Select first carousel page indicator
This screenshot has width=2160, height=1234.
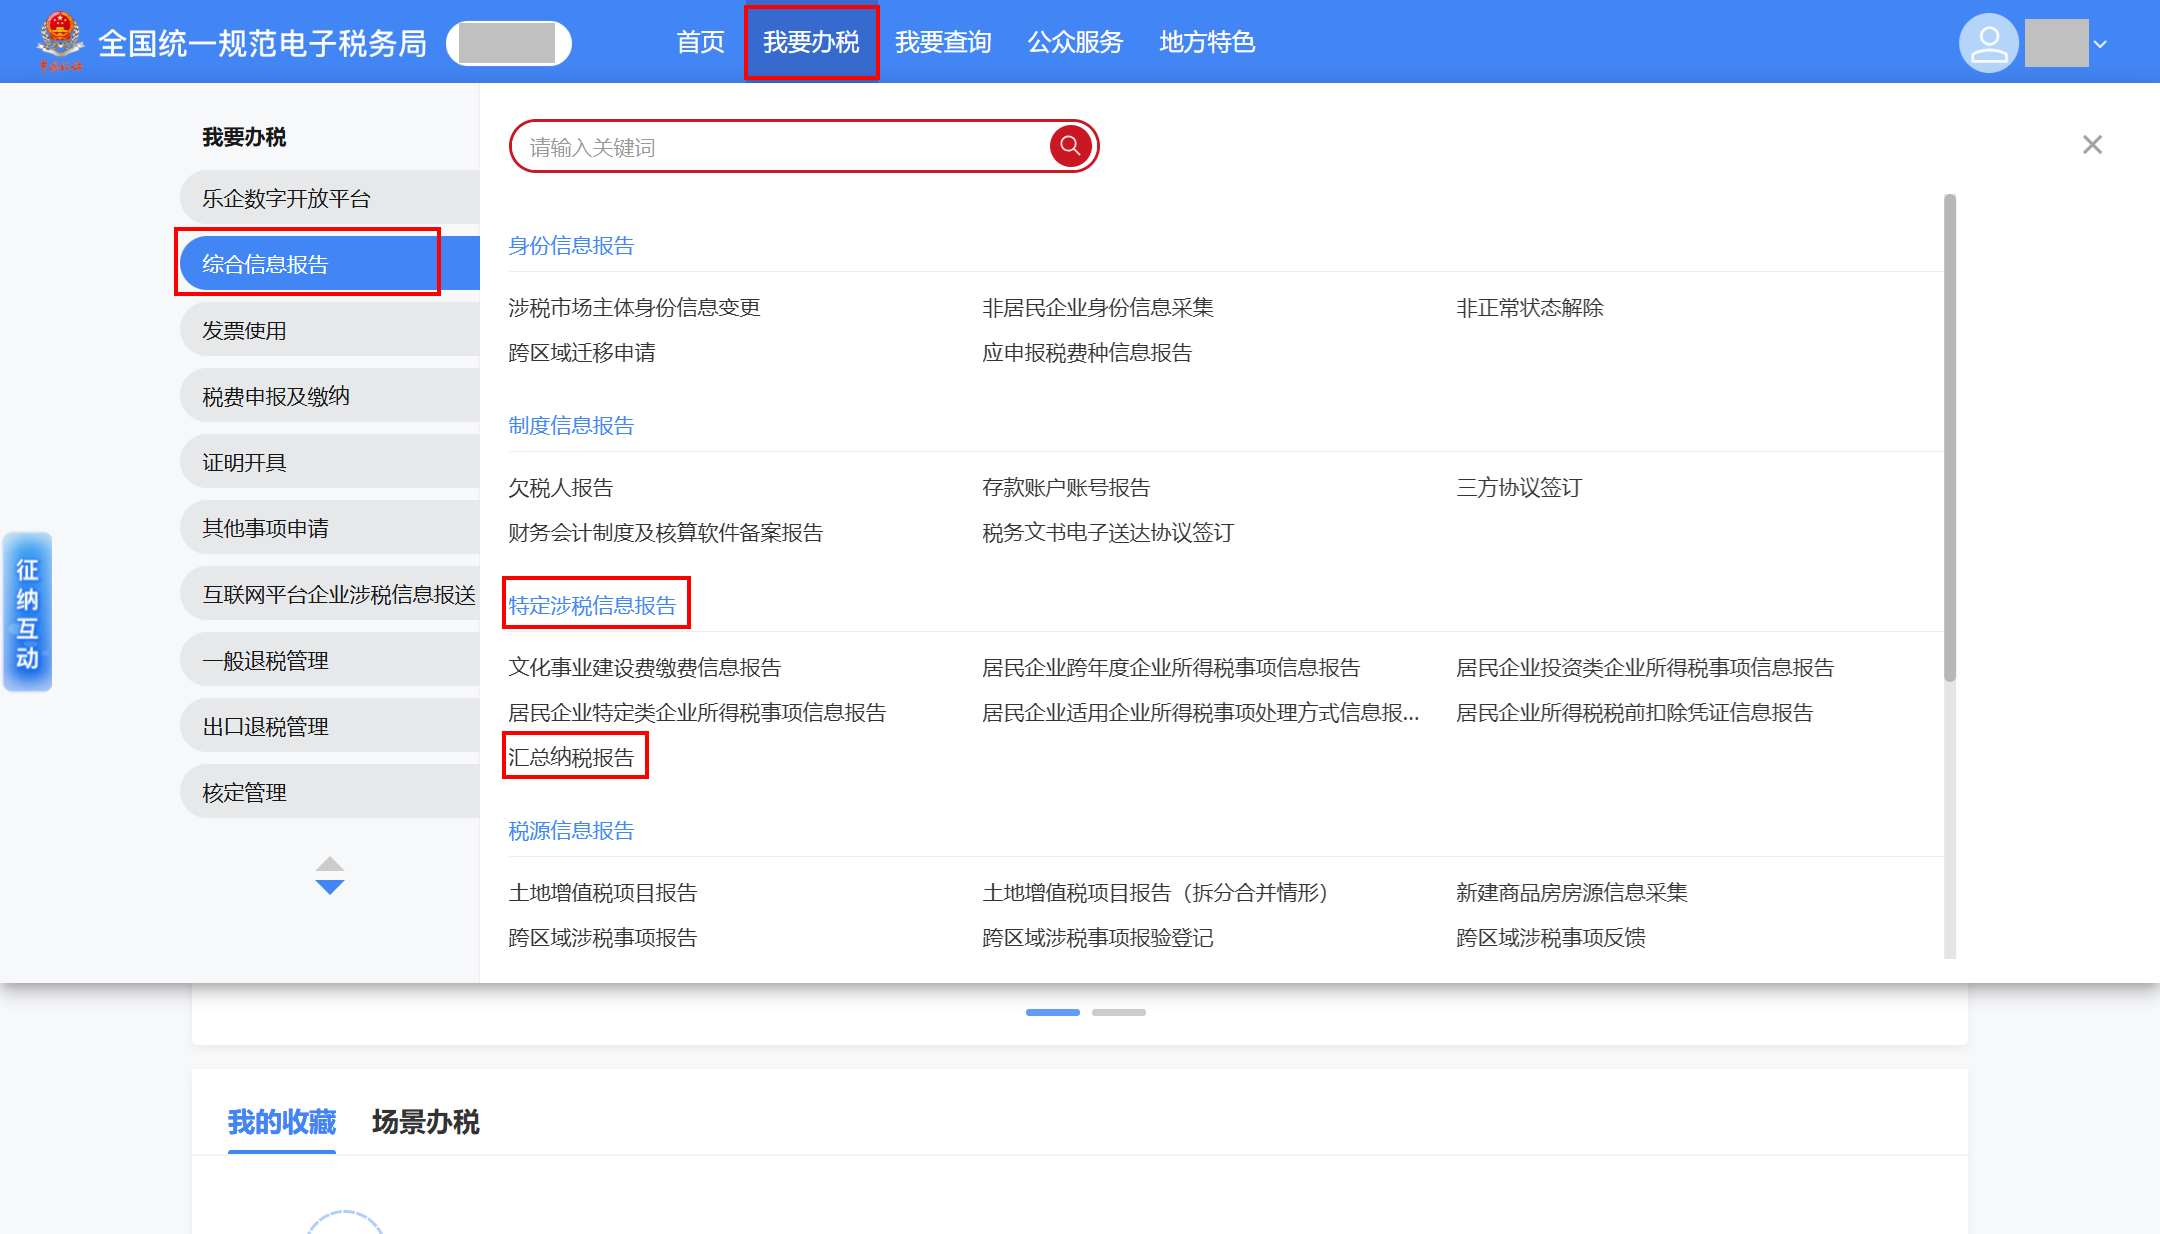pos(1052,1012)
